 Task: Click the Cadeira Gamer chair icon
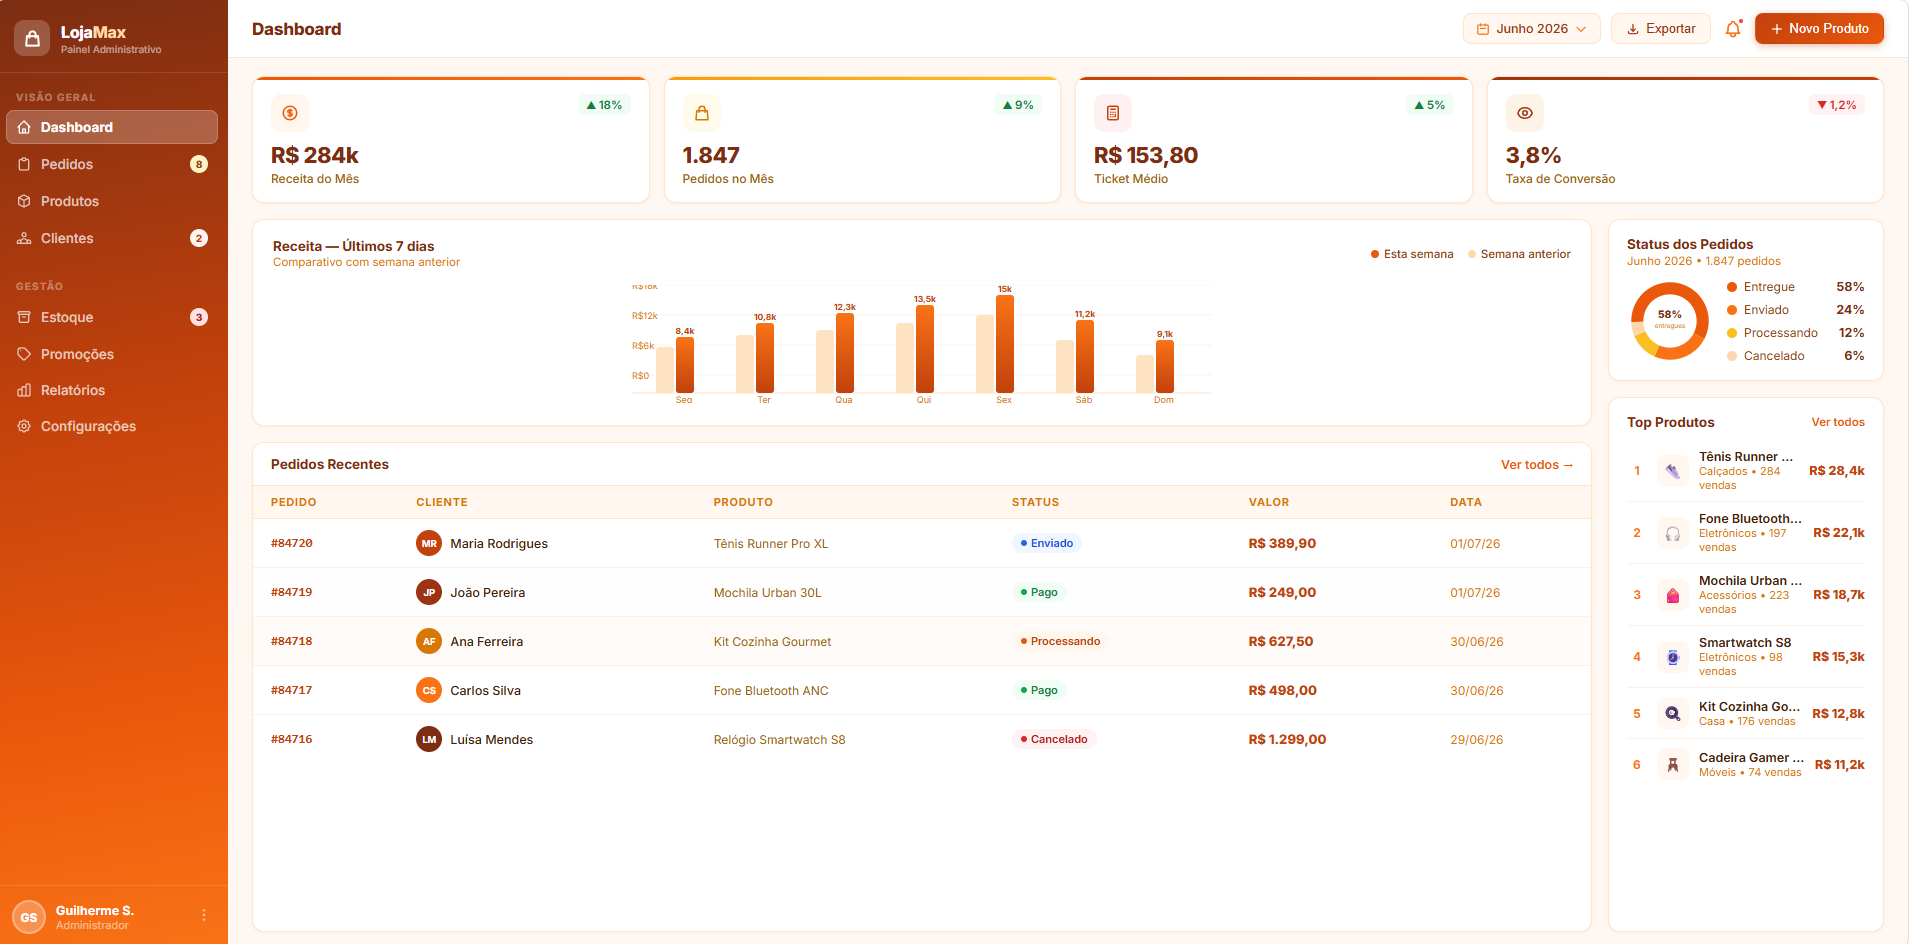click(x=1673, y=765)
